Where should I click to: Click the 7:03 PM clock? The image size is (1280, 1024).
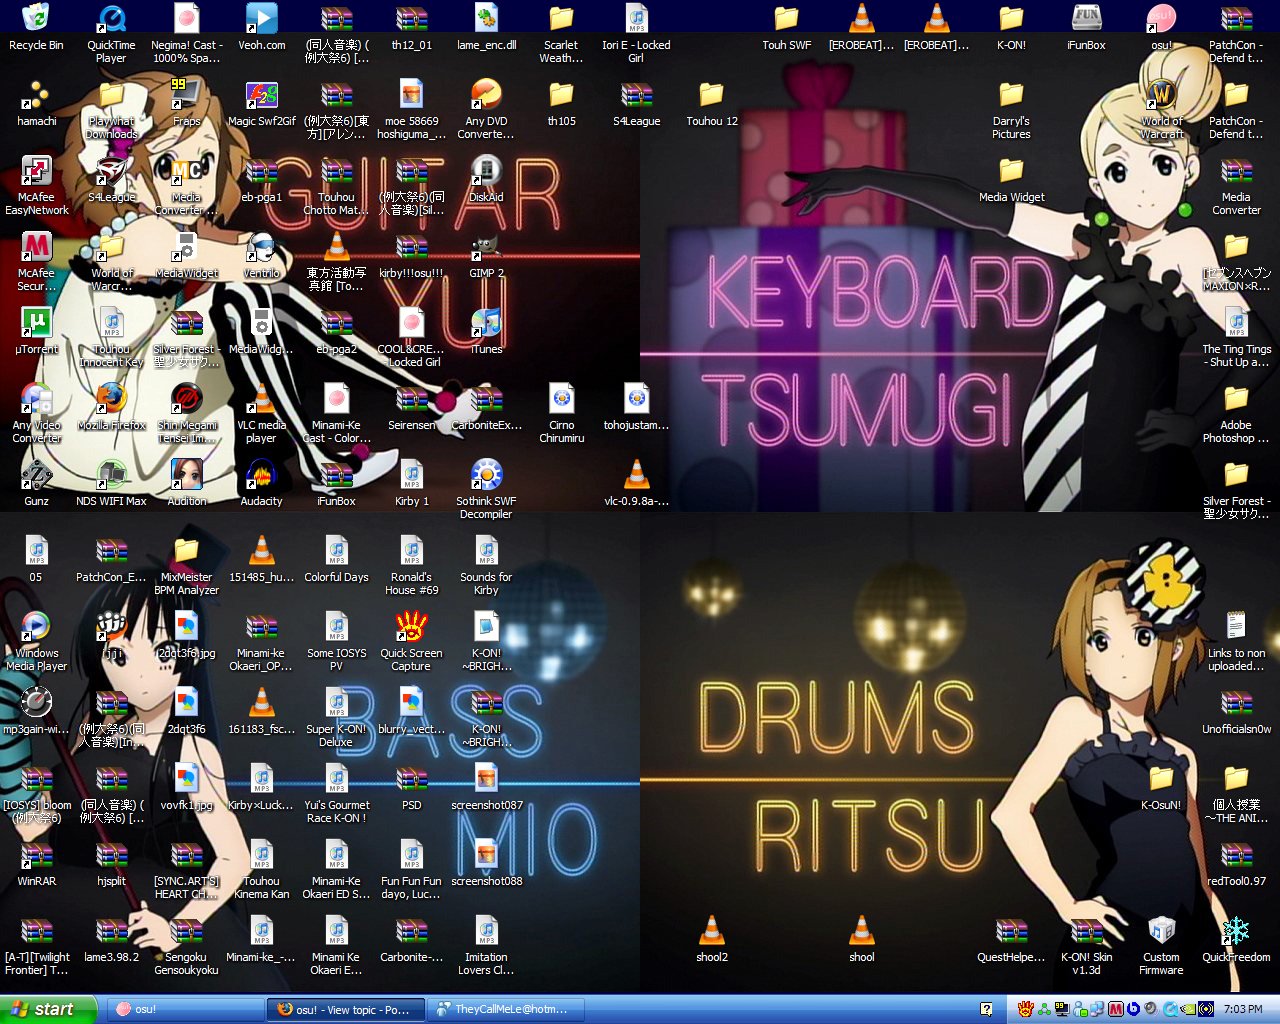[1242, 1009]
